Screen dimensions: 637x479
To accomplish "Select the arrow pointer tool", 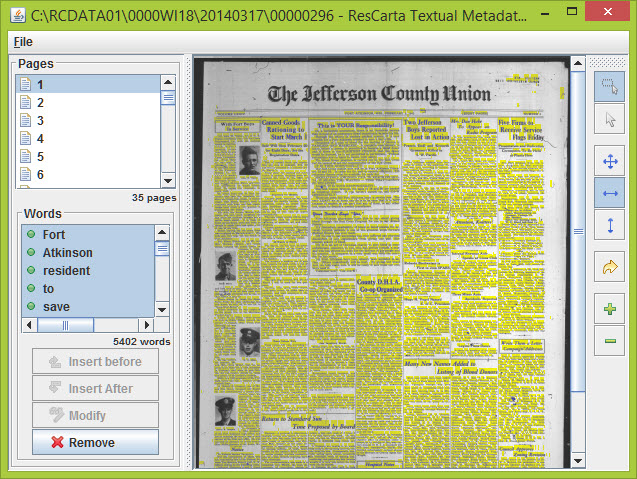I will point(609,119).
